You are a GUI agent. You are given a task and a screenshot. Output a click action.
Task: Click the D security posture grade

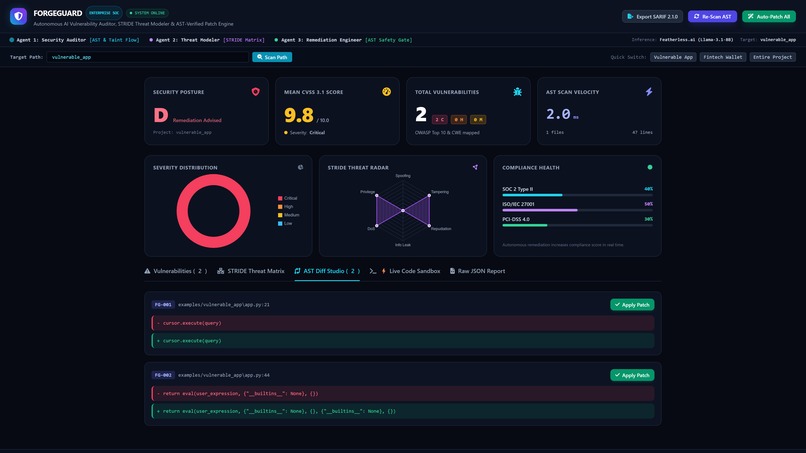(161, 115)
